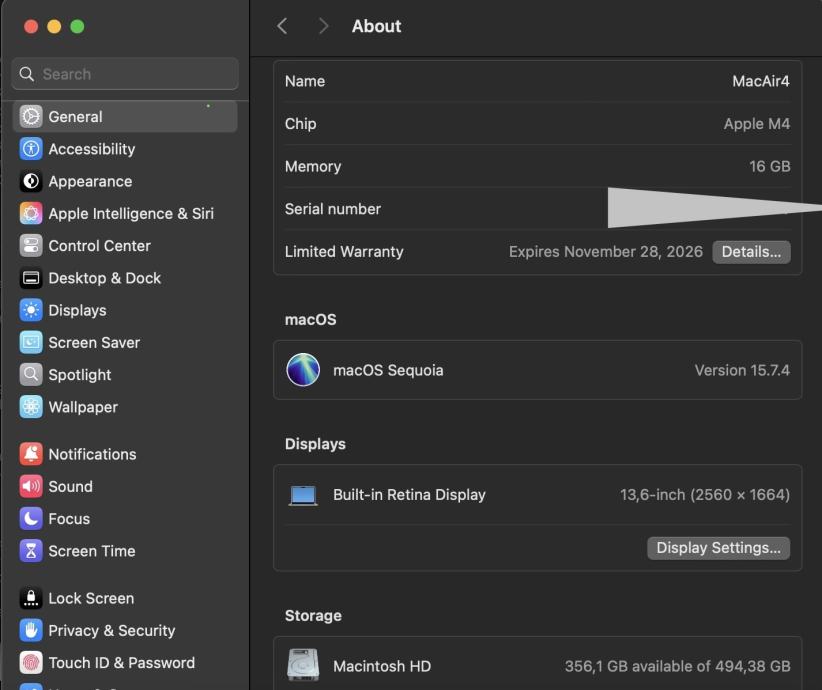Click the Control Center sidebar icon
The height and width of the screenshot is (690, 822).
31,246
